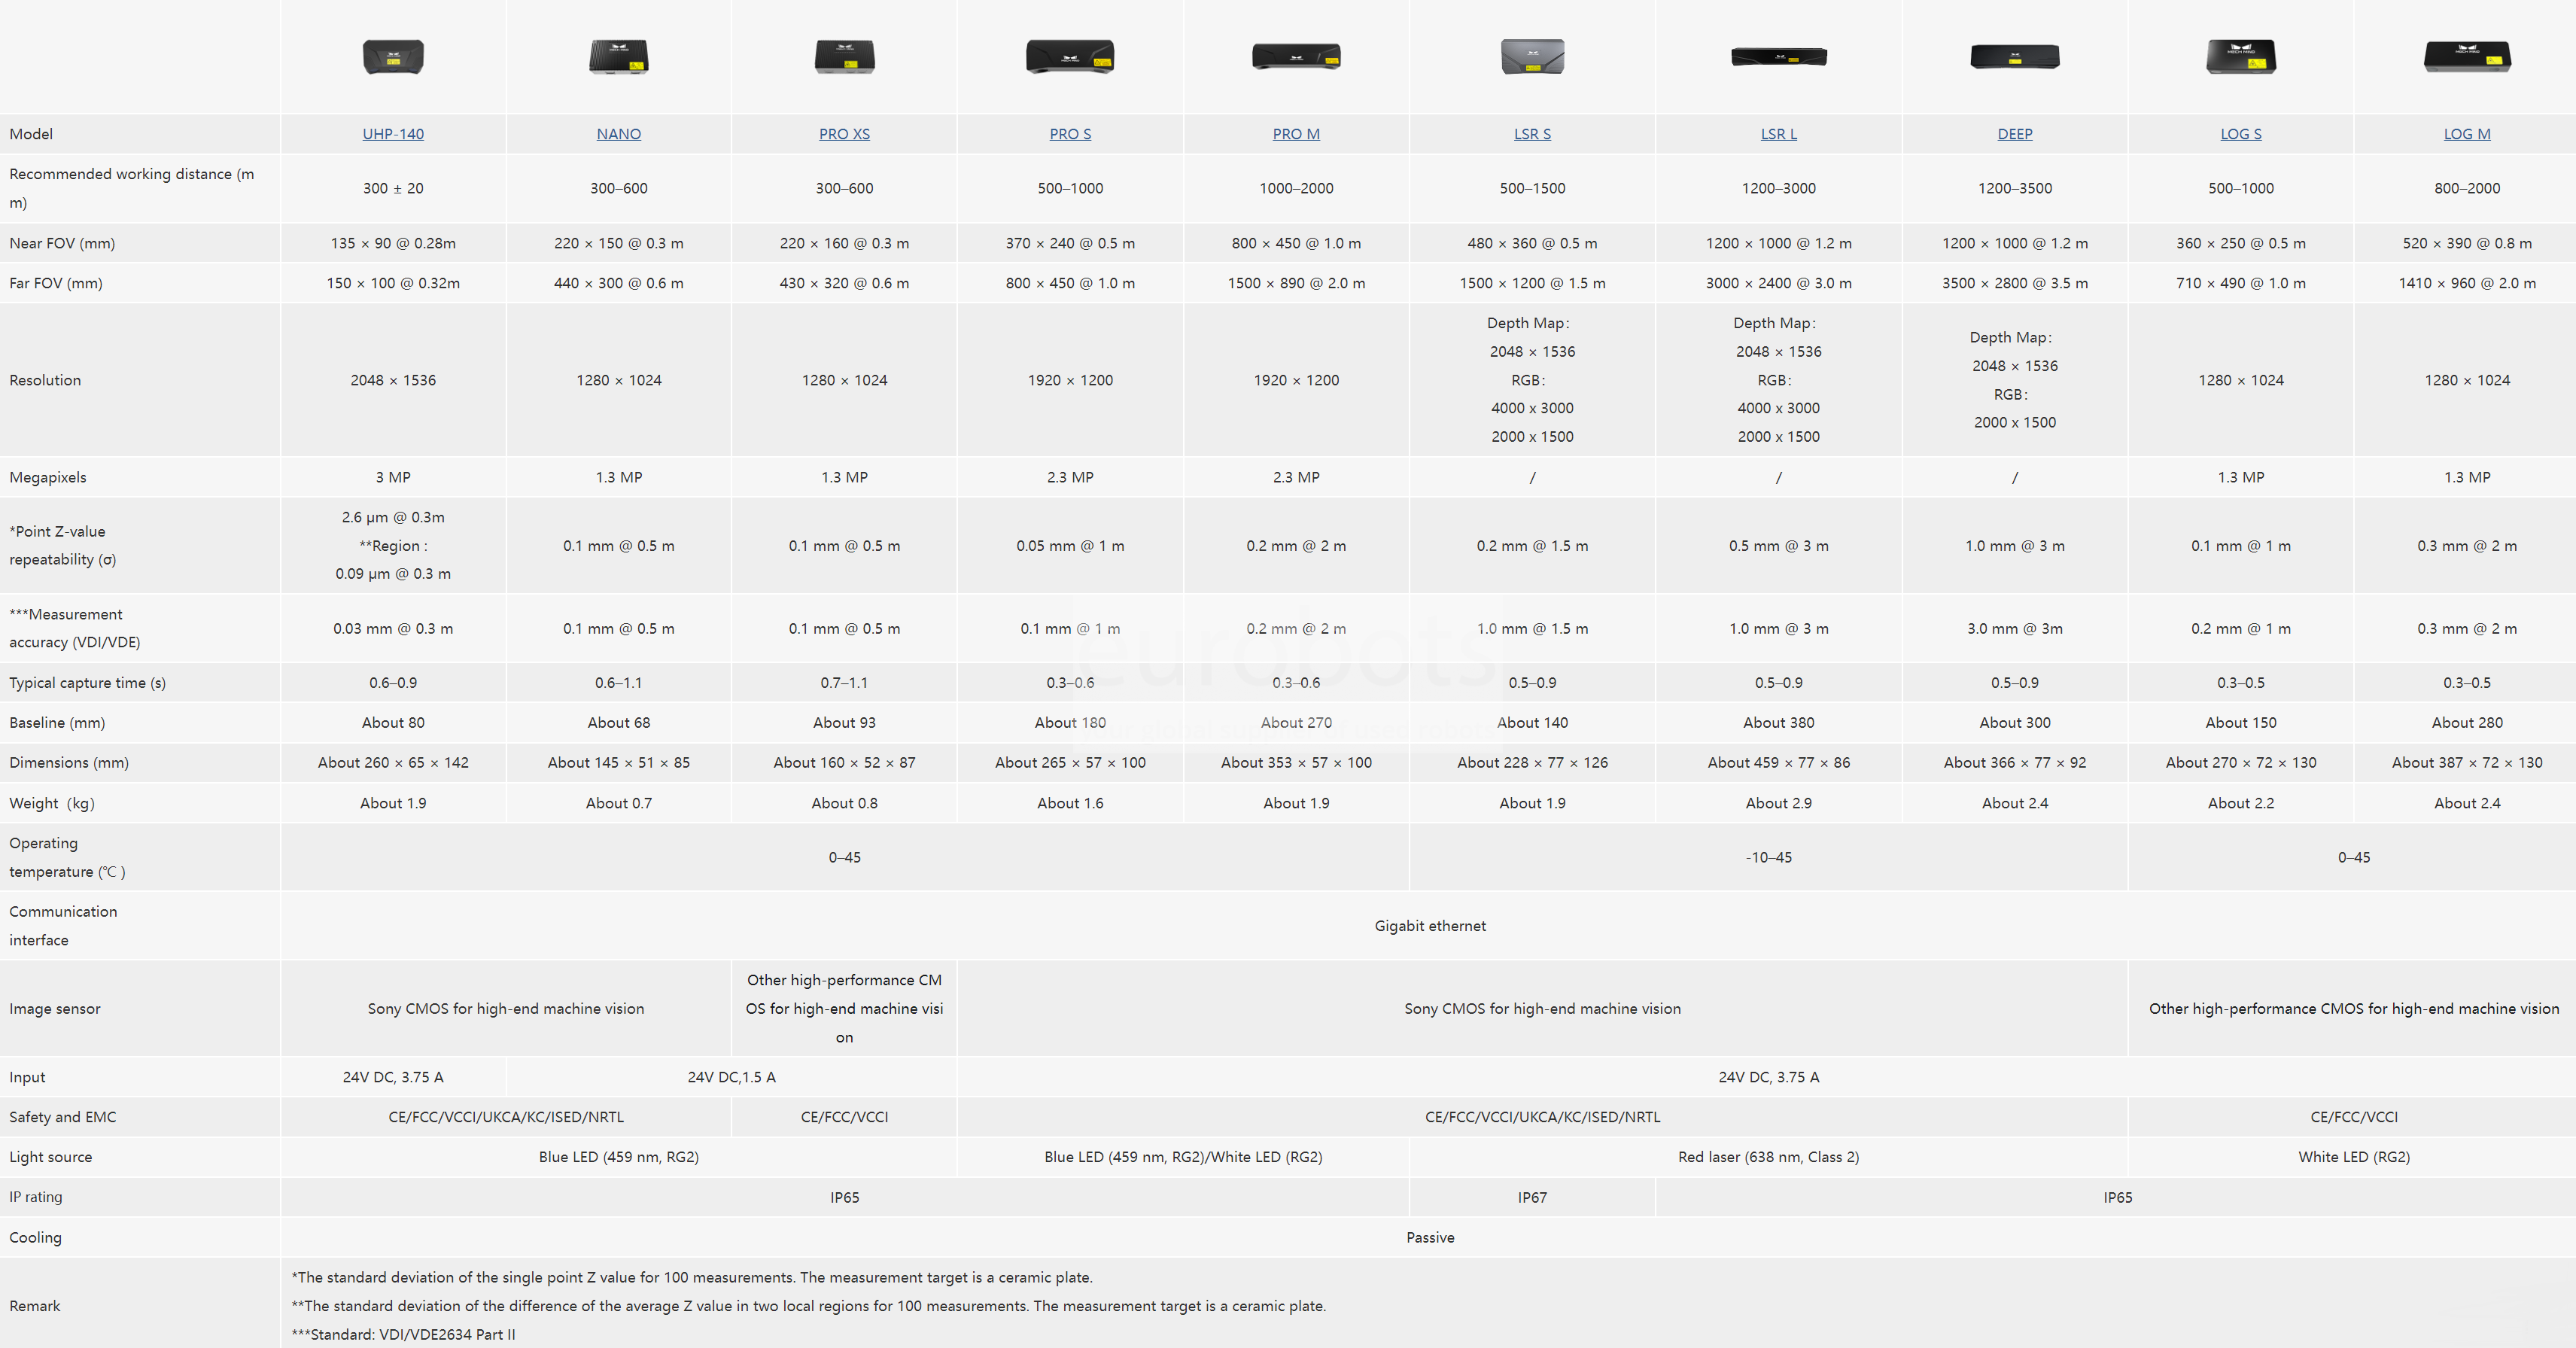Click the NANO camera product image
The image size is (2576, 1348).
point(619,57)
